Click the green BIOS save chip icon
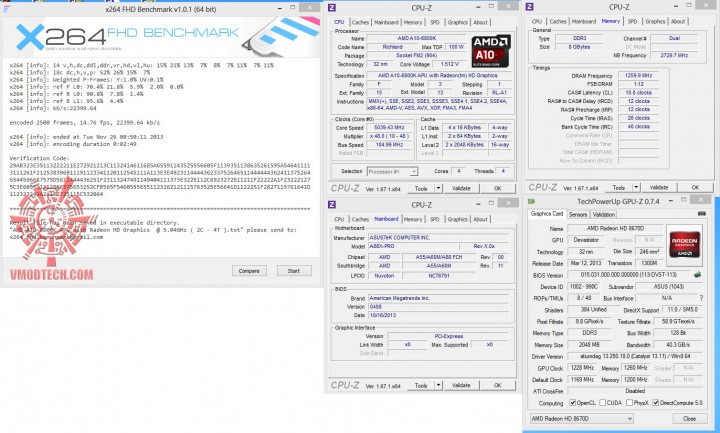The height and width of the screenshot is (433, 720). click(698, 275)
